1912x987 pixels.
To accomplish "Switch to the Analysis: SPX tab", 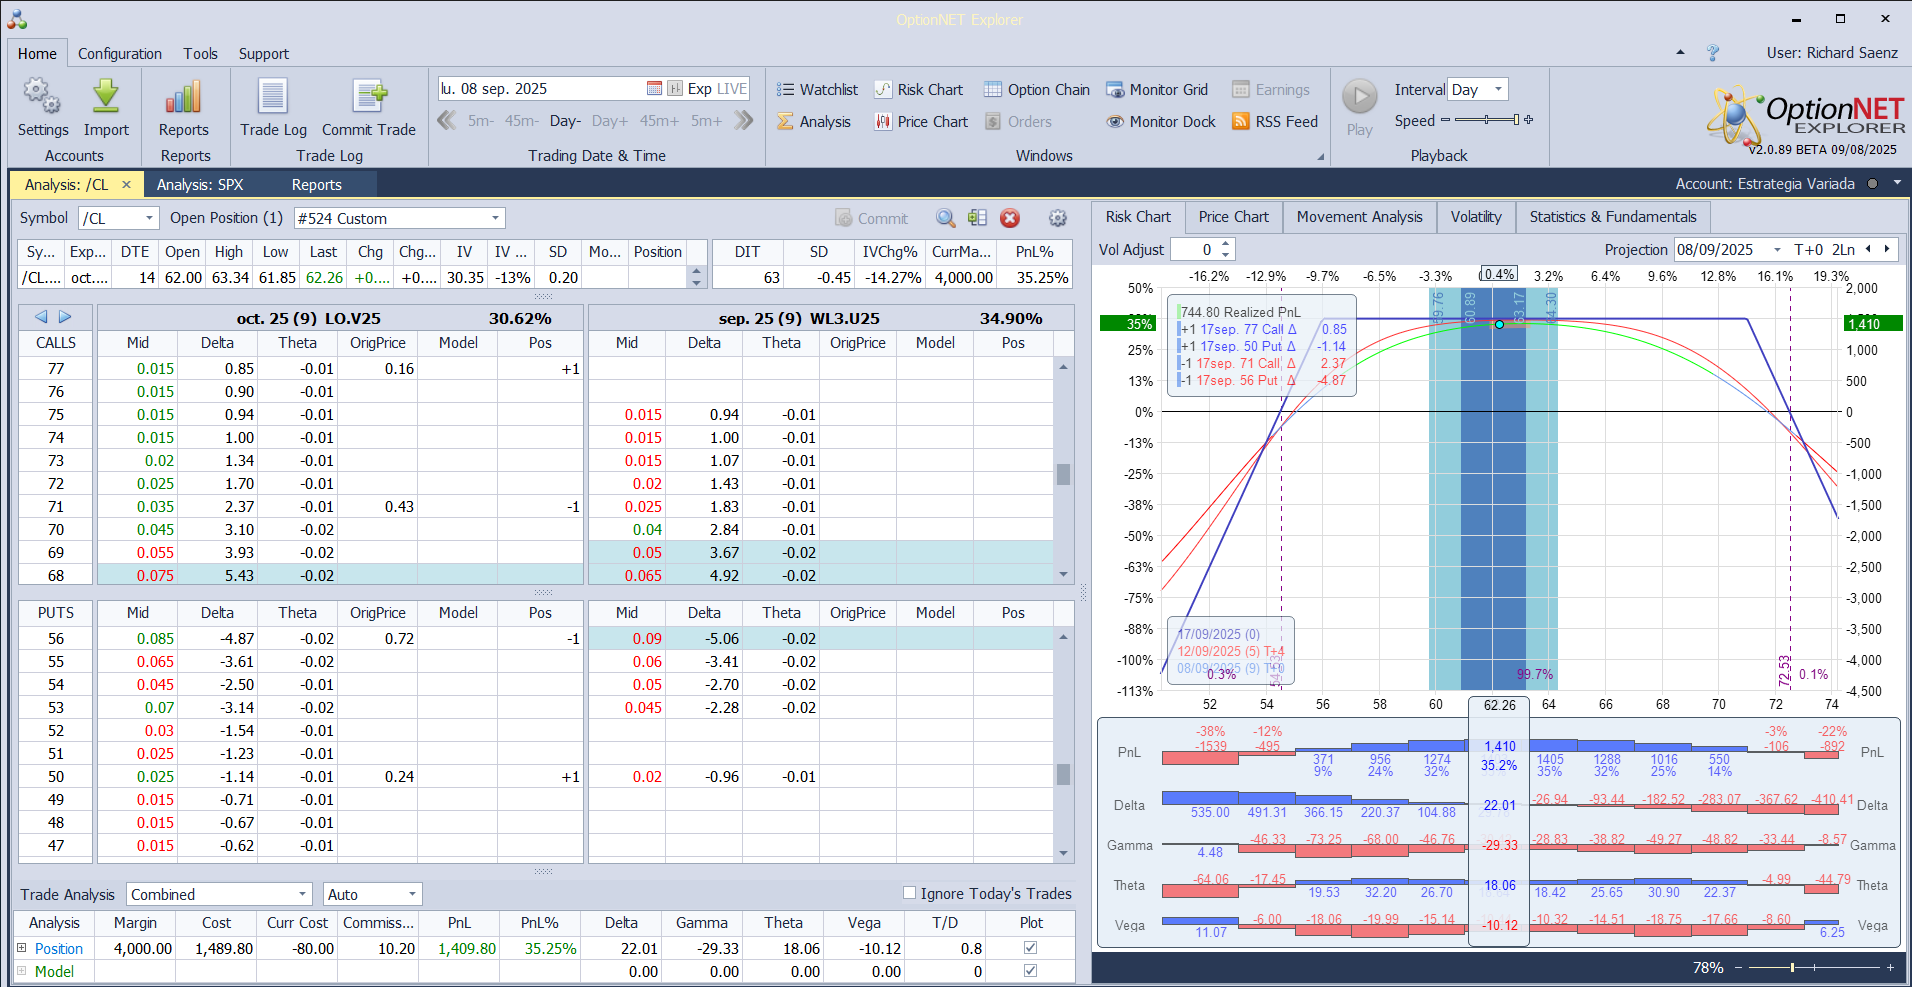I will coord(200,184).
